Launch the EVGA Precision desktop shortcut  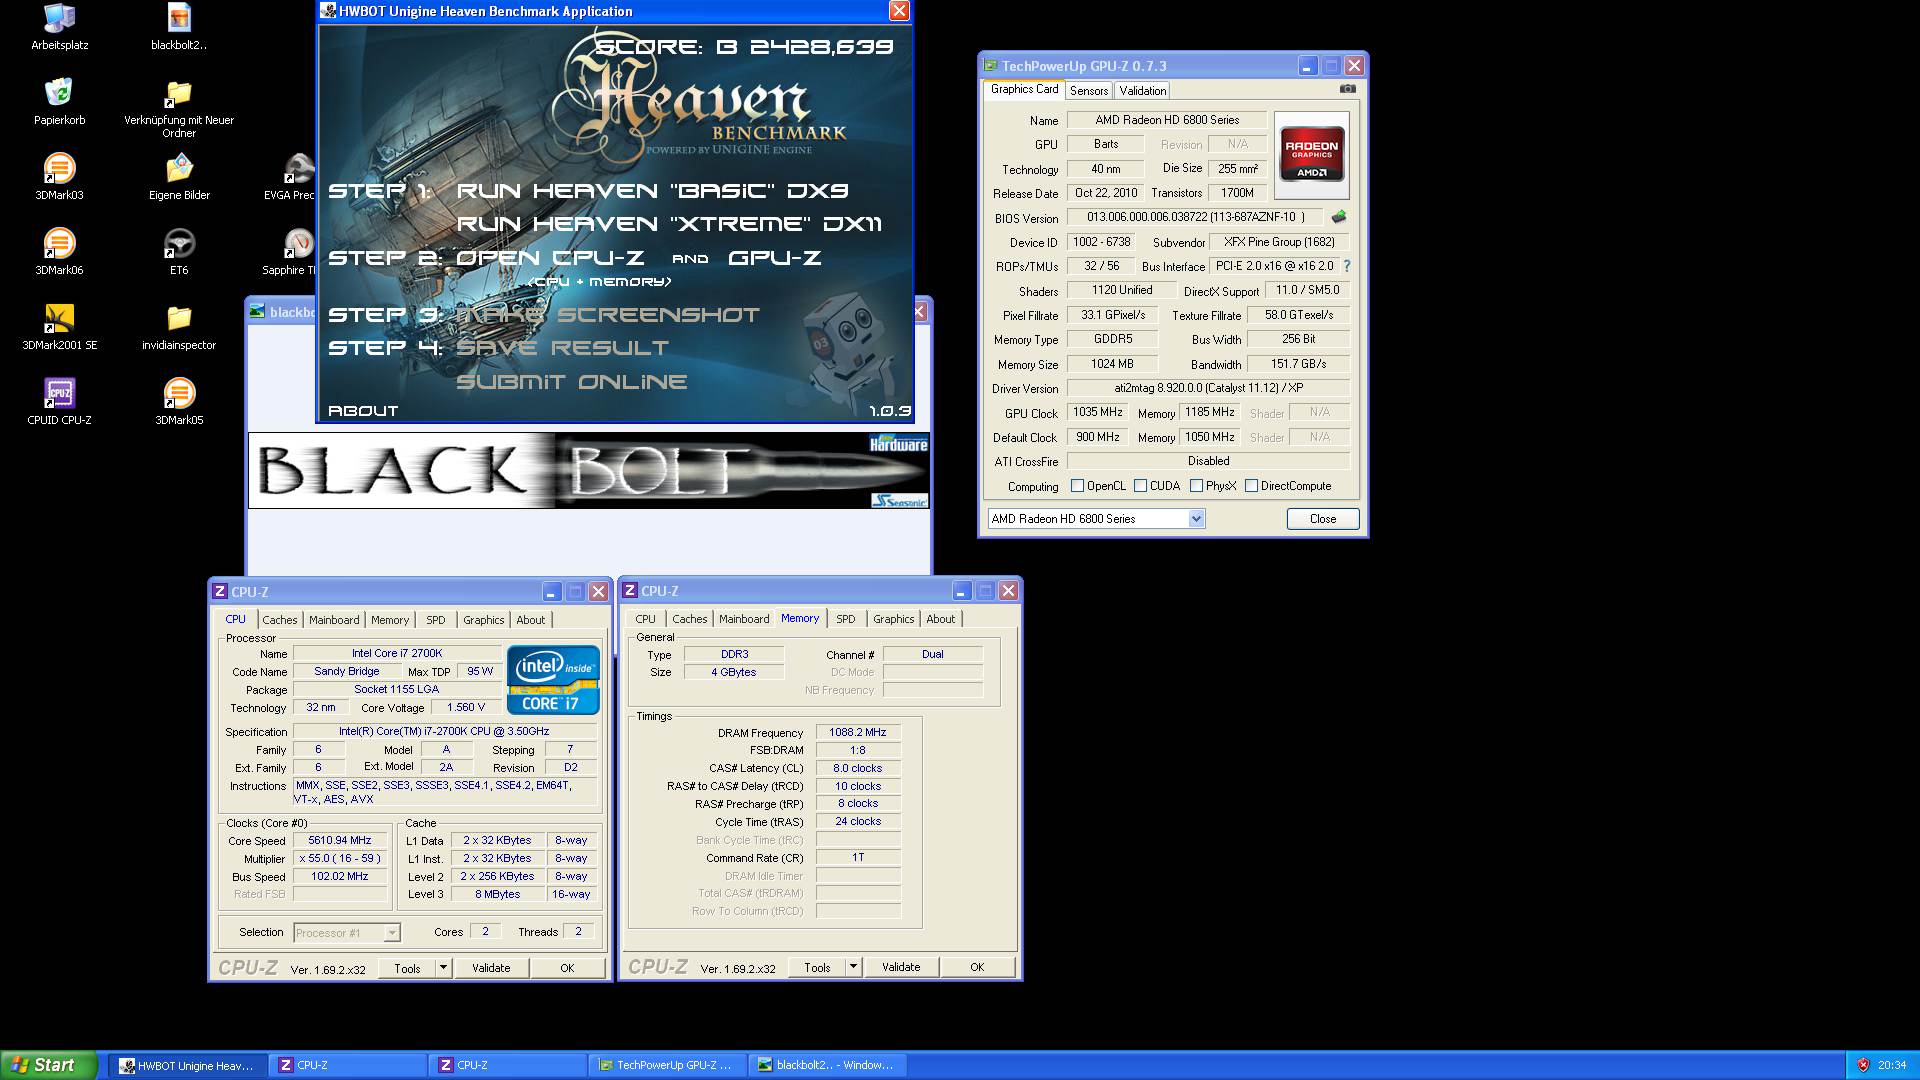[x=290, y=176]
